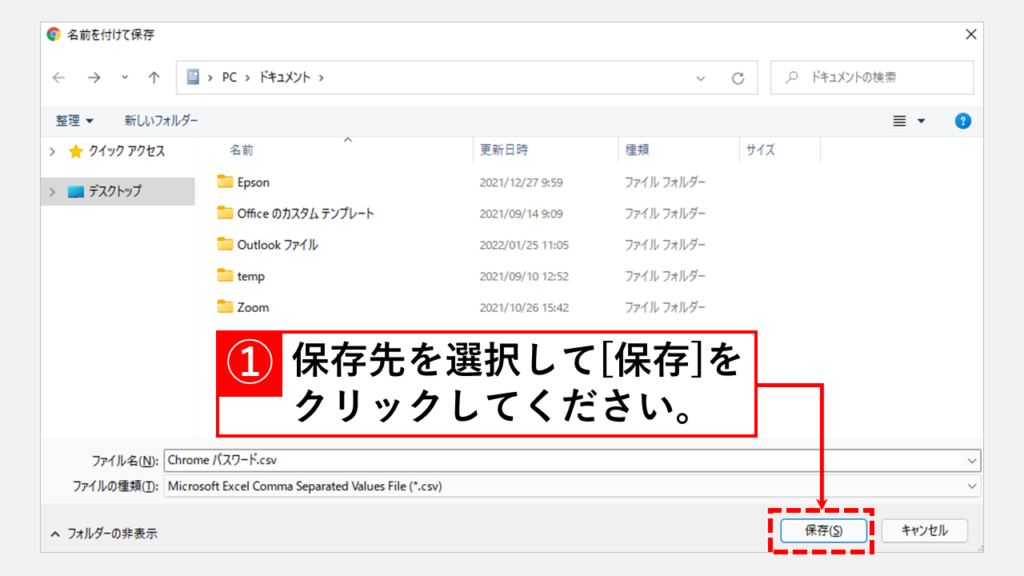Select the Zoom folder
The height and width of the screenshot is (576, 1024).
tap(252, 307)
